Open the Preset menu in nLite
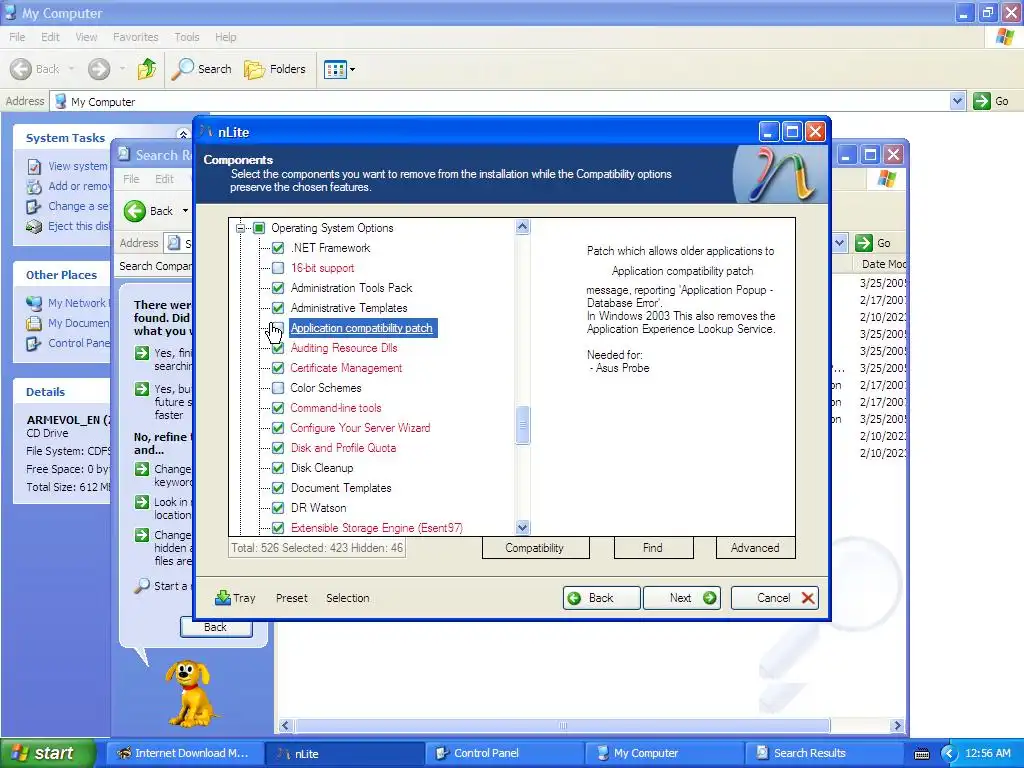This screenshot has width=1024, height=768. [x=291, y=598]
